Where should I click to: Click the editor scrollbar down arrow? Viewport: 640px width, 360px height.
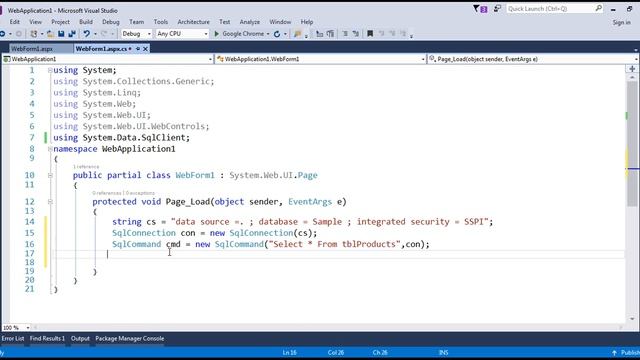(x=632, y=319)
